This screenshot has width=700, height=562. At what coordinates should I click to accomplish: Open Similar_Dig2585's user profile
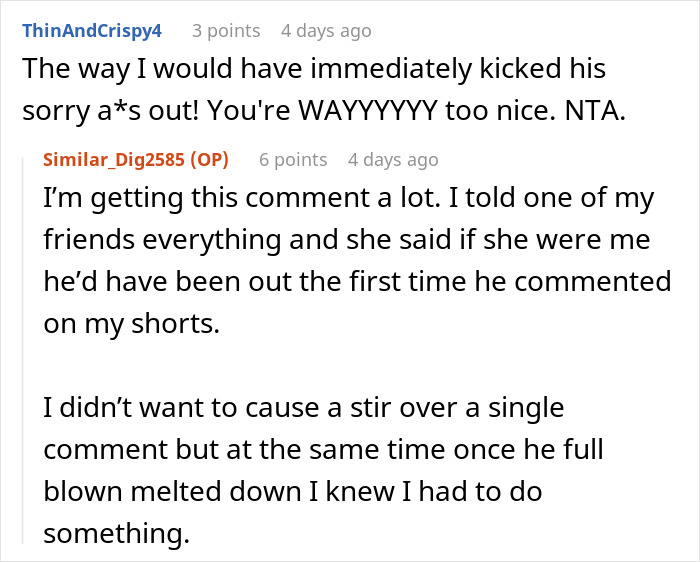click(119, 160)
